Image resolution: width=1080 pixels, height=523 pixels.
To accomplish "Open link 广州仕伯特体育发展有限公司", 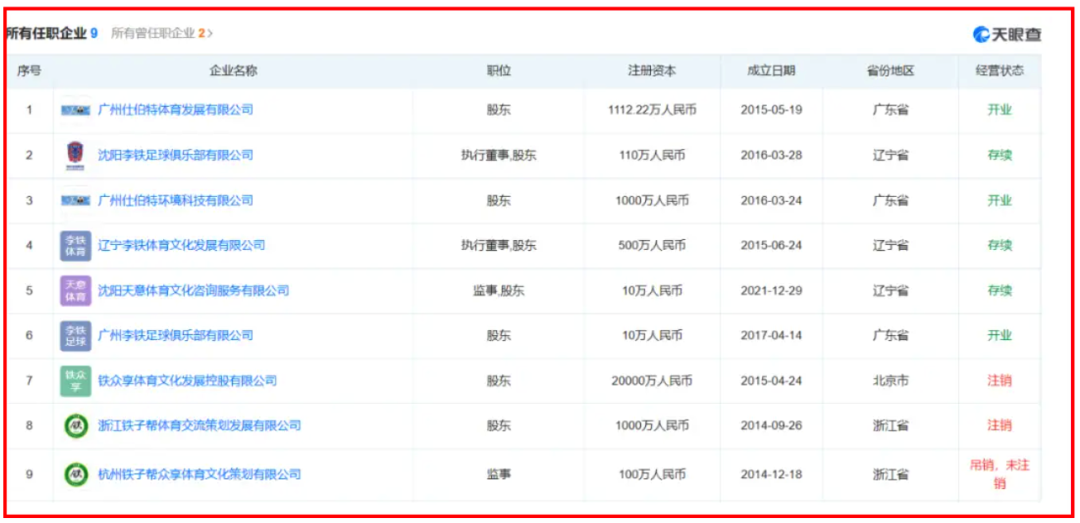I will (x=176, y=110).
